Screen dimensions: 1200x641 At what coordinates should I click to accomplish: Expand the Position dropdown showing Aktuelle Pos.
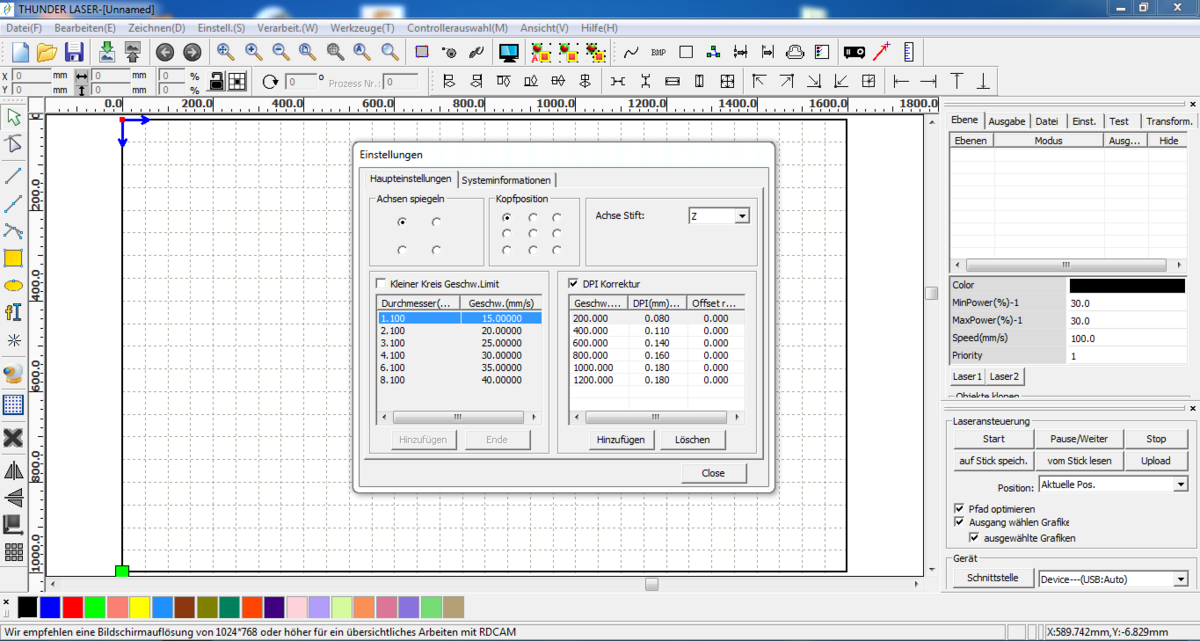point(1180,485)
